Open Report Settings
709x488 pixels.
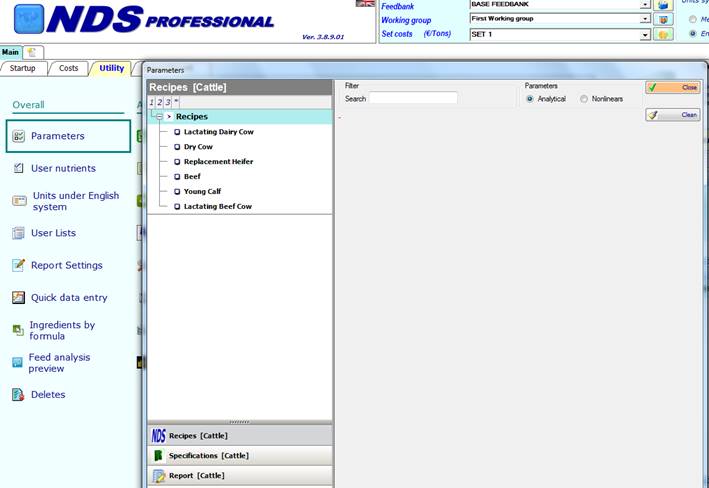66,265
